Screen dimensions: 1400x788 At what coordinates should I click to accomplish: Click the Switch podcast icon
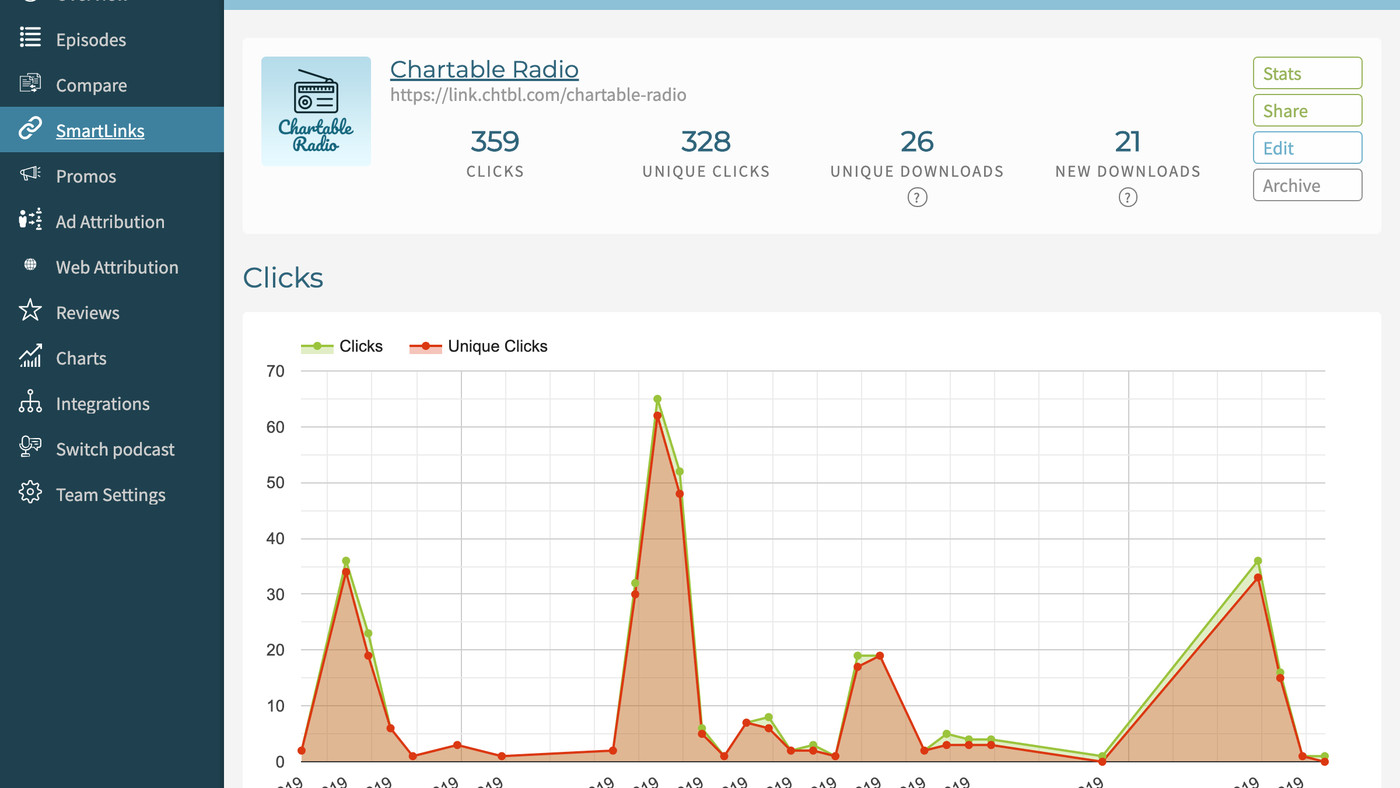[30, 448]
